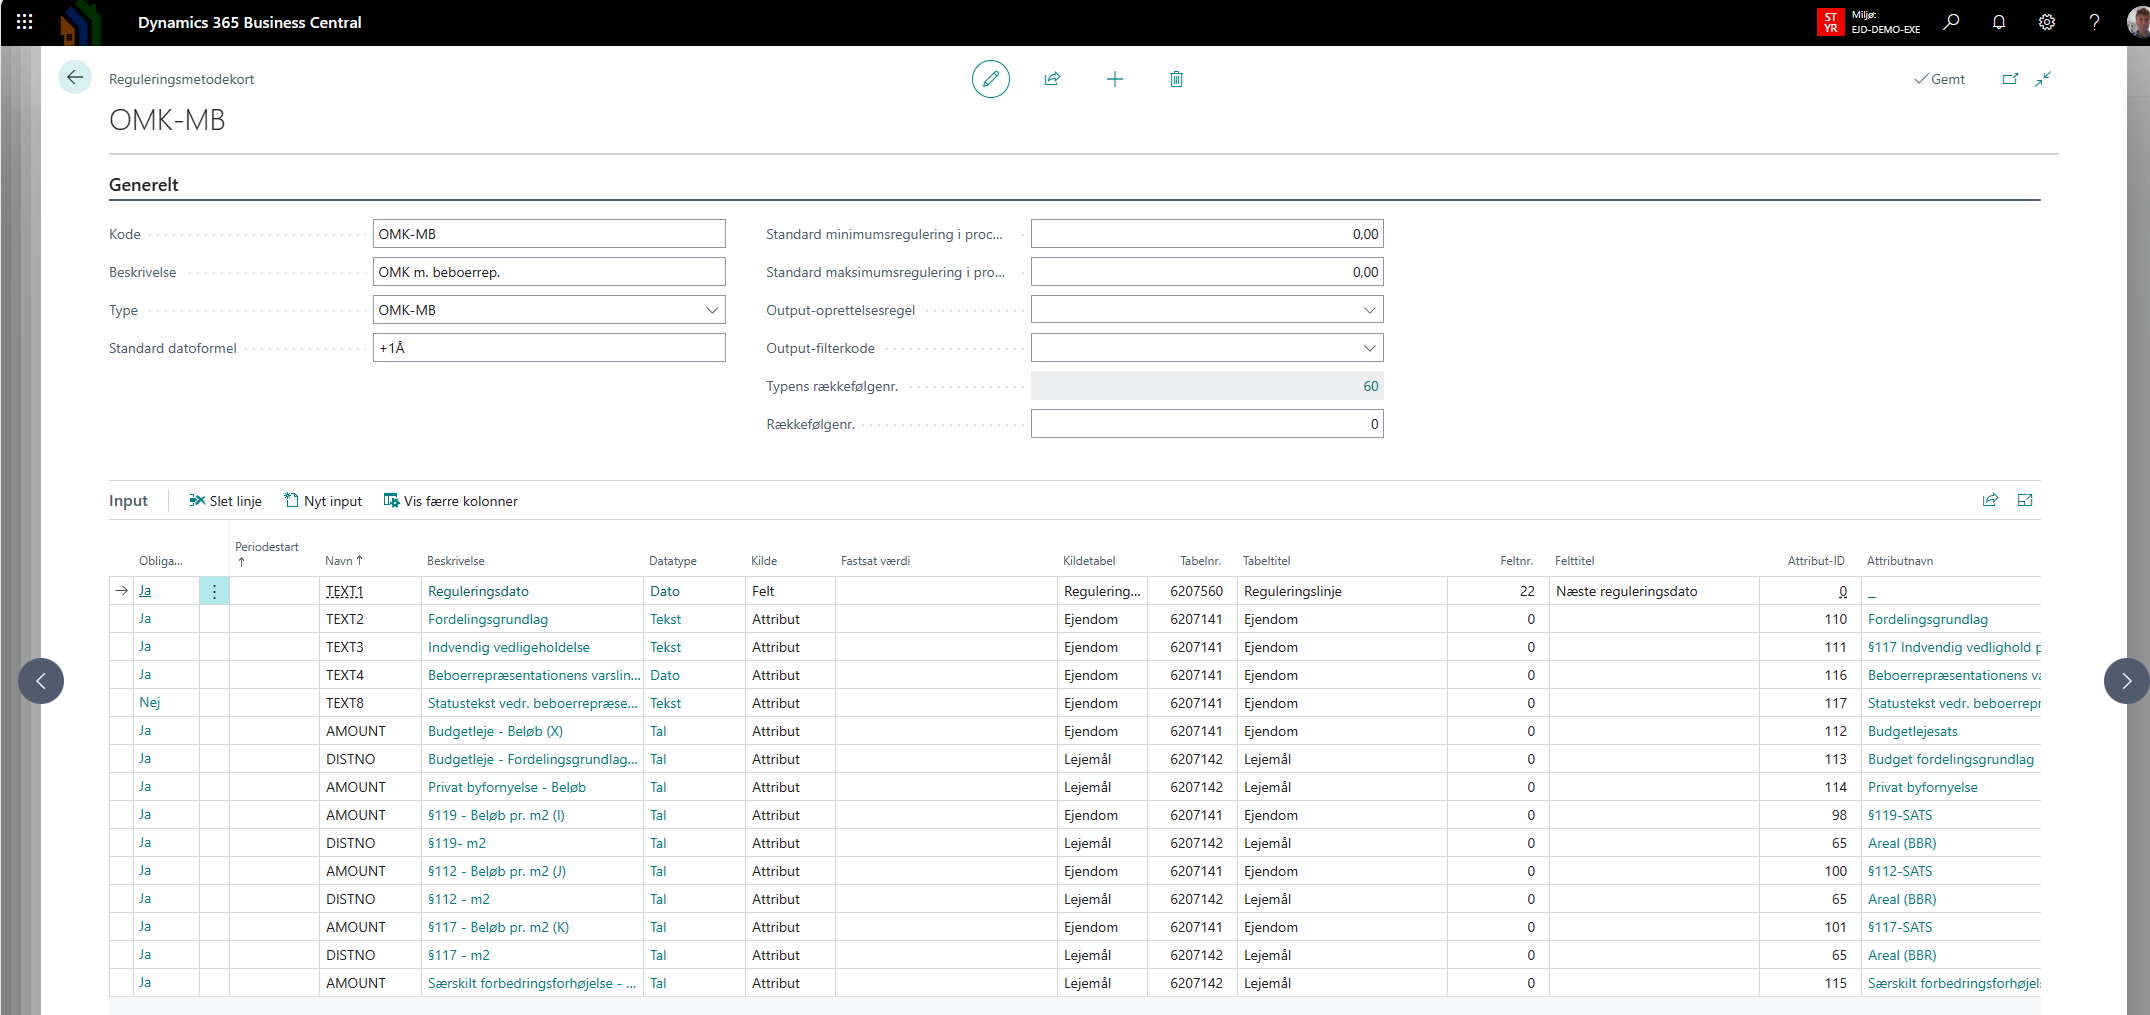This screenshot has width=2150, height=1015.
Task: Open Indvendig vedligeholdelse link
Action: [509, 647]
